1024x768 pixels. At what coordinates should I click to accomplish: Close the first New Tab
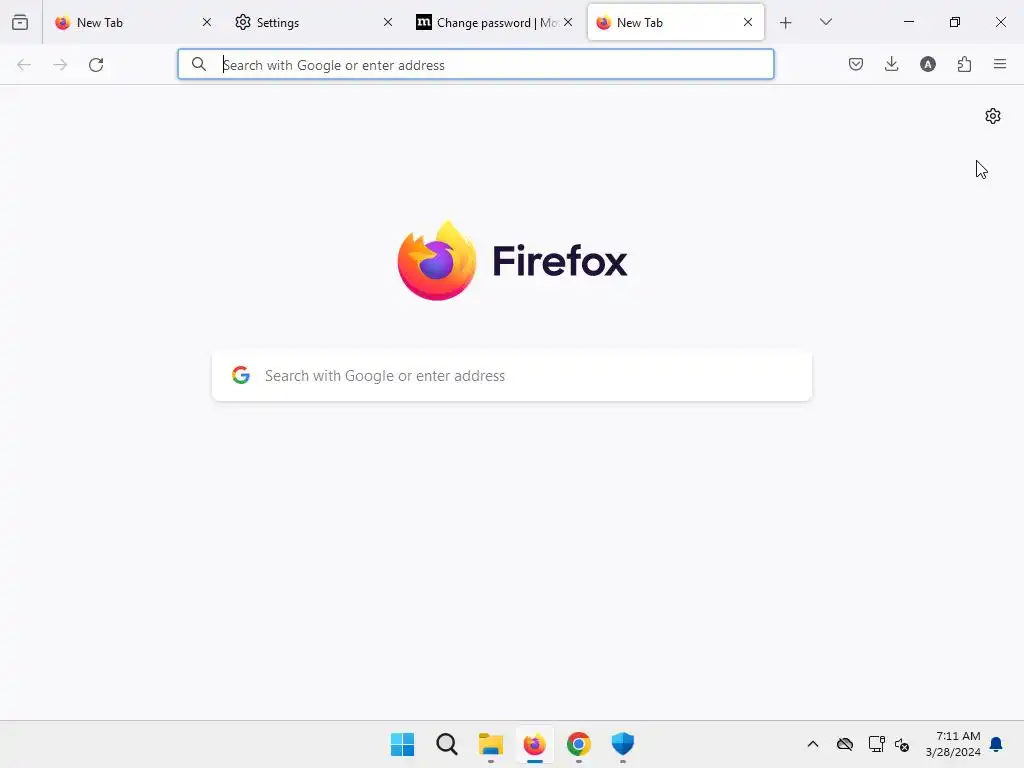click(x=207, y=22)
